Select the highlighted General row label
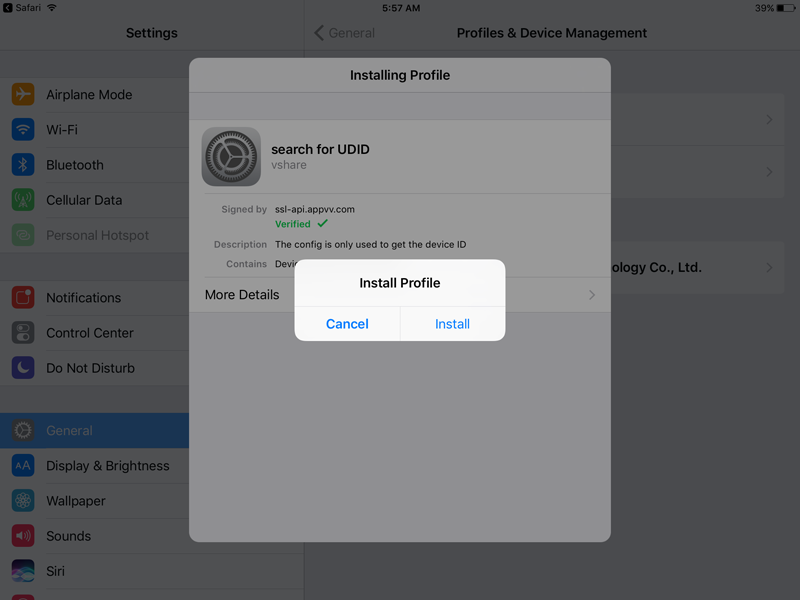 (x=69, y=431)
